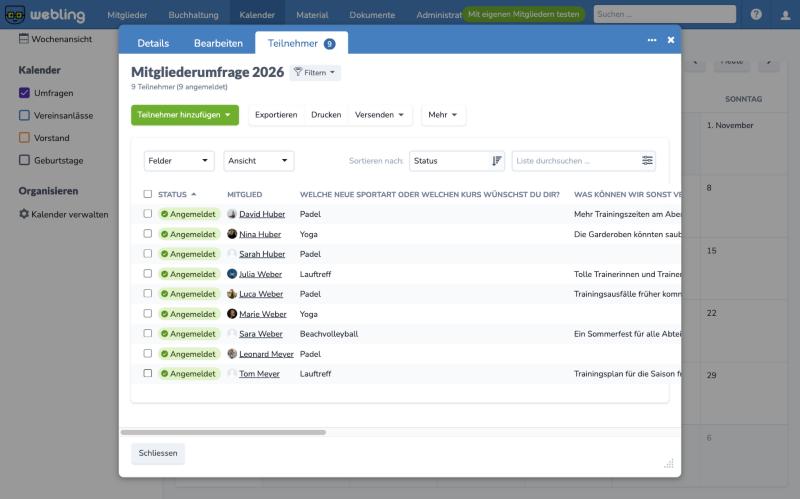
Task: Focus the top Suchen search field
Action: (x=665, y=14)
